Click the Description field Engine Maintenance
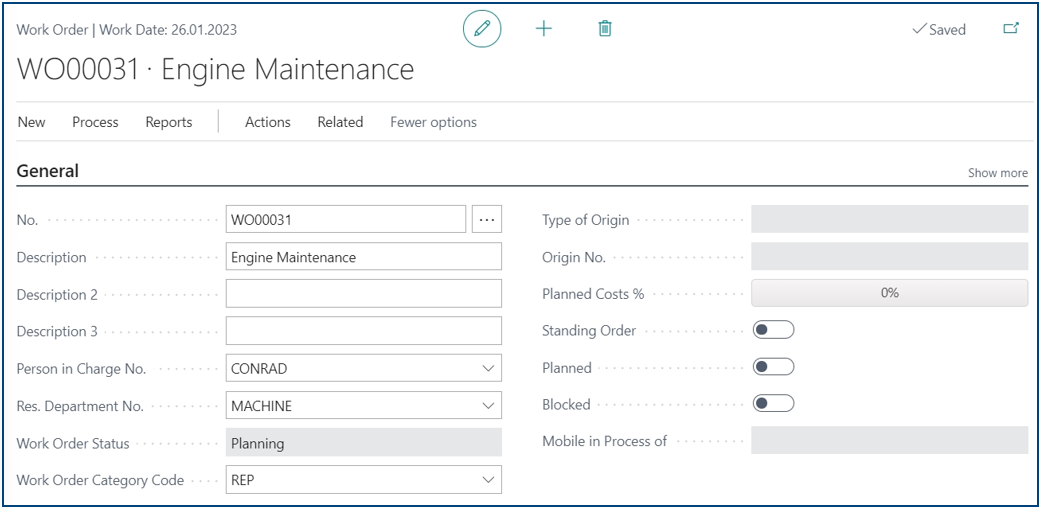 [364, 256]
